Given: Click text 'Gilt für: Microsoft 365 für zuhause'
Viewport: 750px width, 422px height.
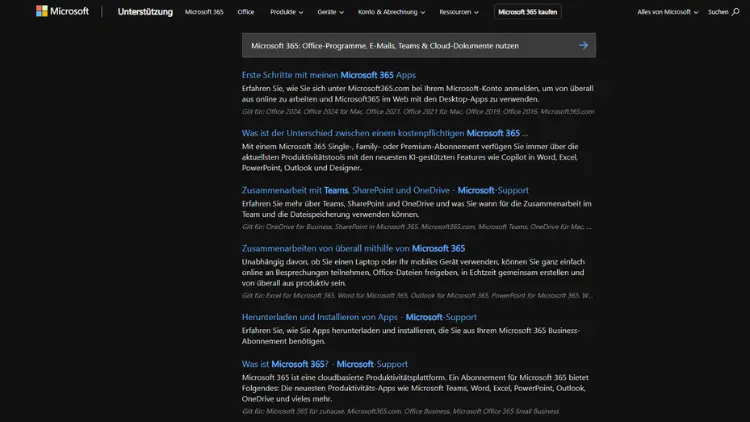Looking at the screenshot, I should click(x=293, y=411).
